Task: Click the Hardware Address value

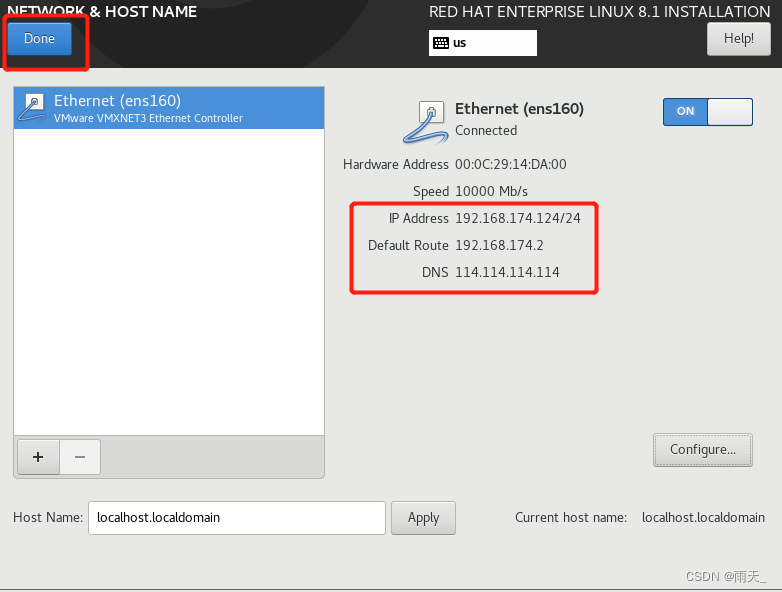Action: tap(511, 165)
